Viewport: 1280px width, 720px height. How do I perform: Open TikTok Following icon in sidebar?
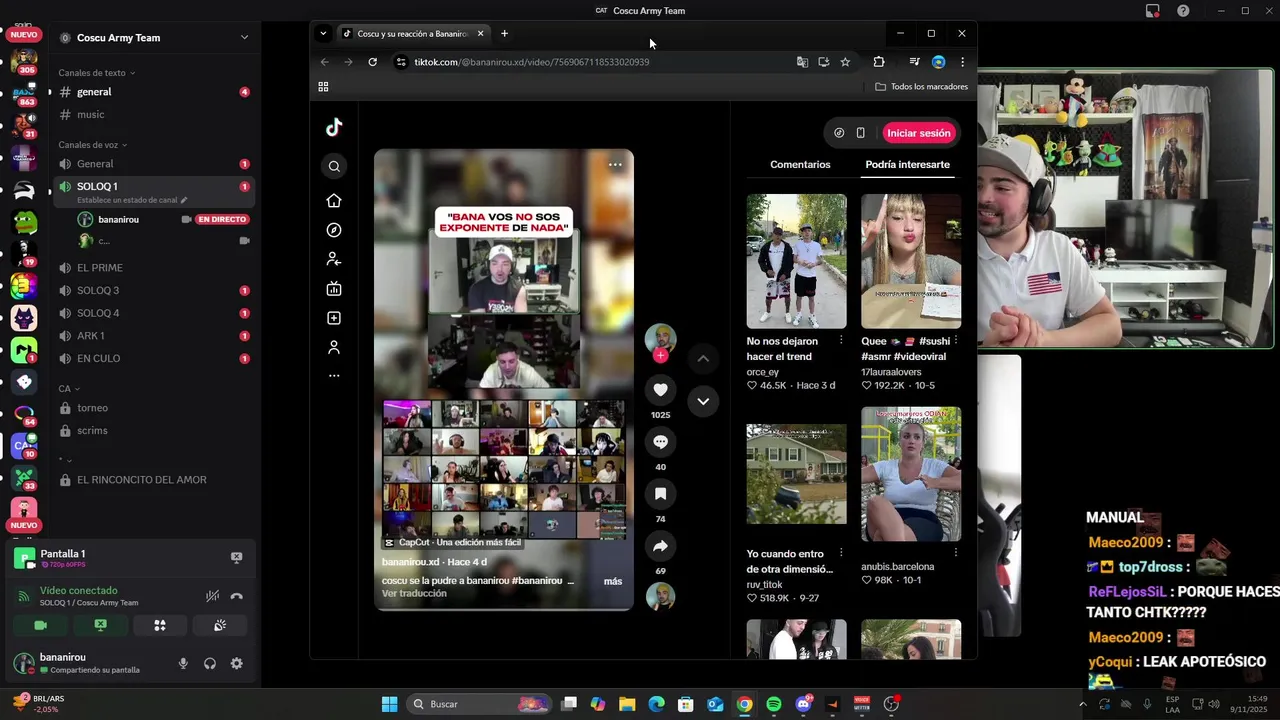(x=334, y=259)
